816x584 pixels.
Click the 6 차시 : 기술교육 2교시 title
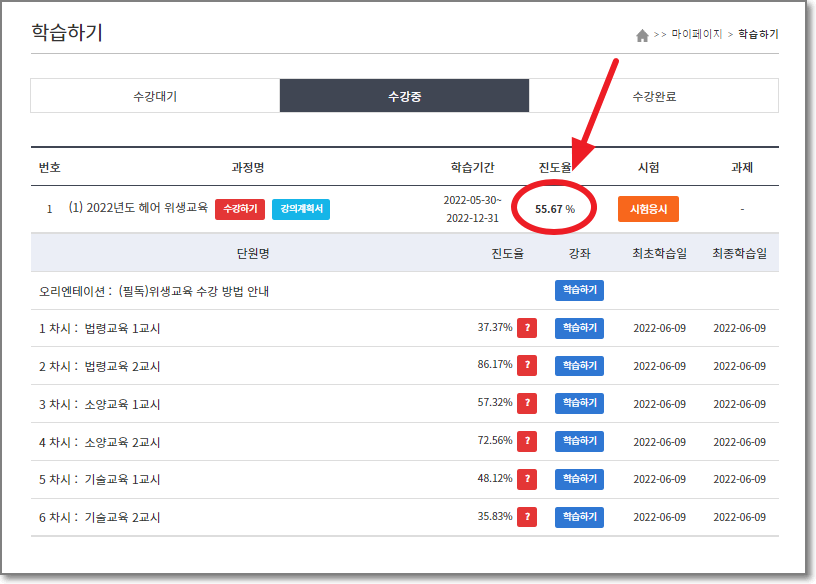99,517
